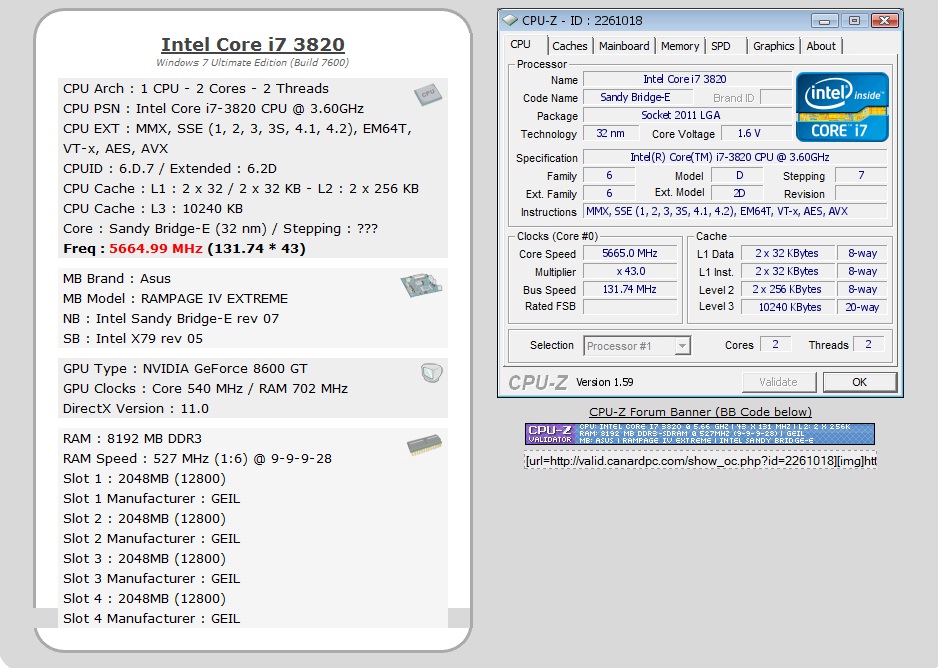This screenshot has width=938, height=668.
Task: Open the Memory tab
Action: (x=680, y=46)
